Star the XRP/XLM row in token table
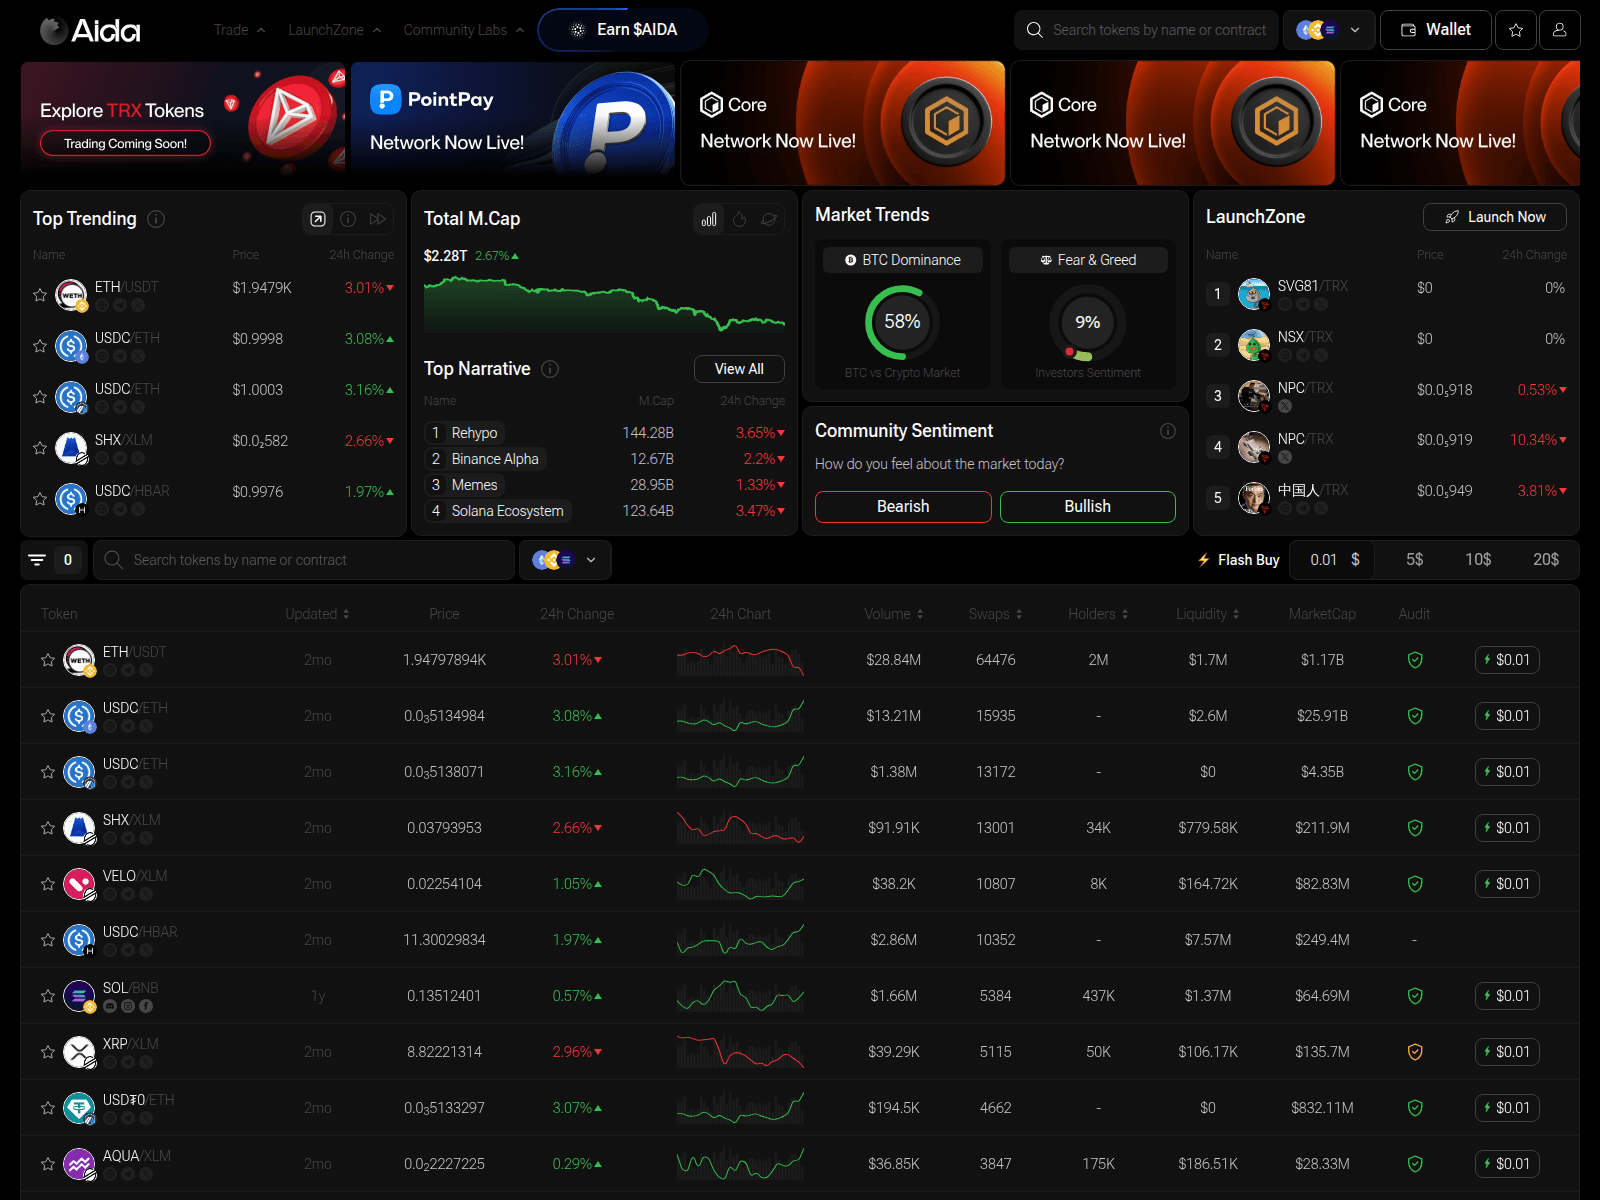This screenshot has height=1200, width=1600. [x=48, y=1052]
